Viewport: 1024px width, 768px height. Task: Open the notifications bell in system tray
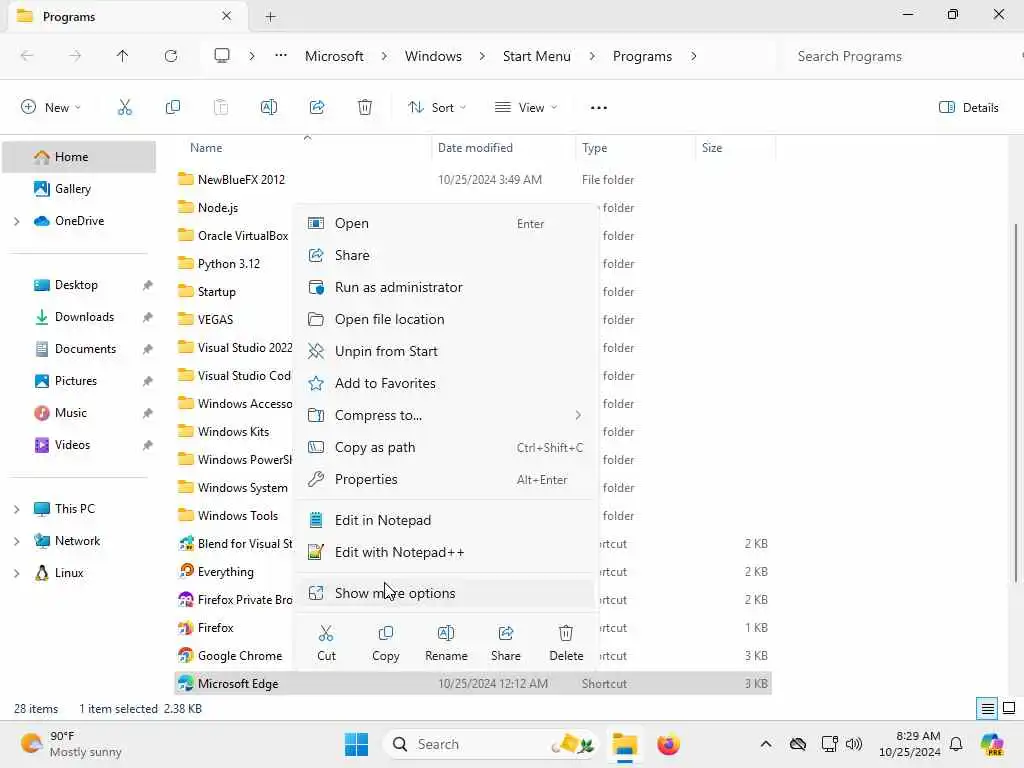[956, 744]
